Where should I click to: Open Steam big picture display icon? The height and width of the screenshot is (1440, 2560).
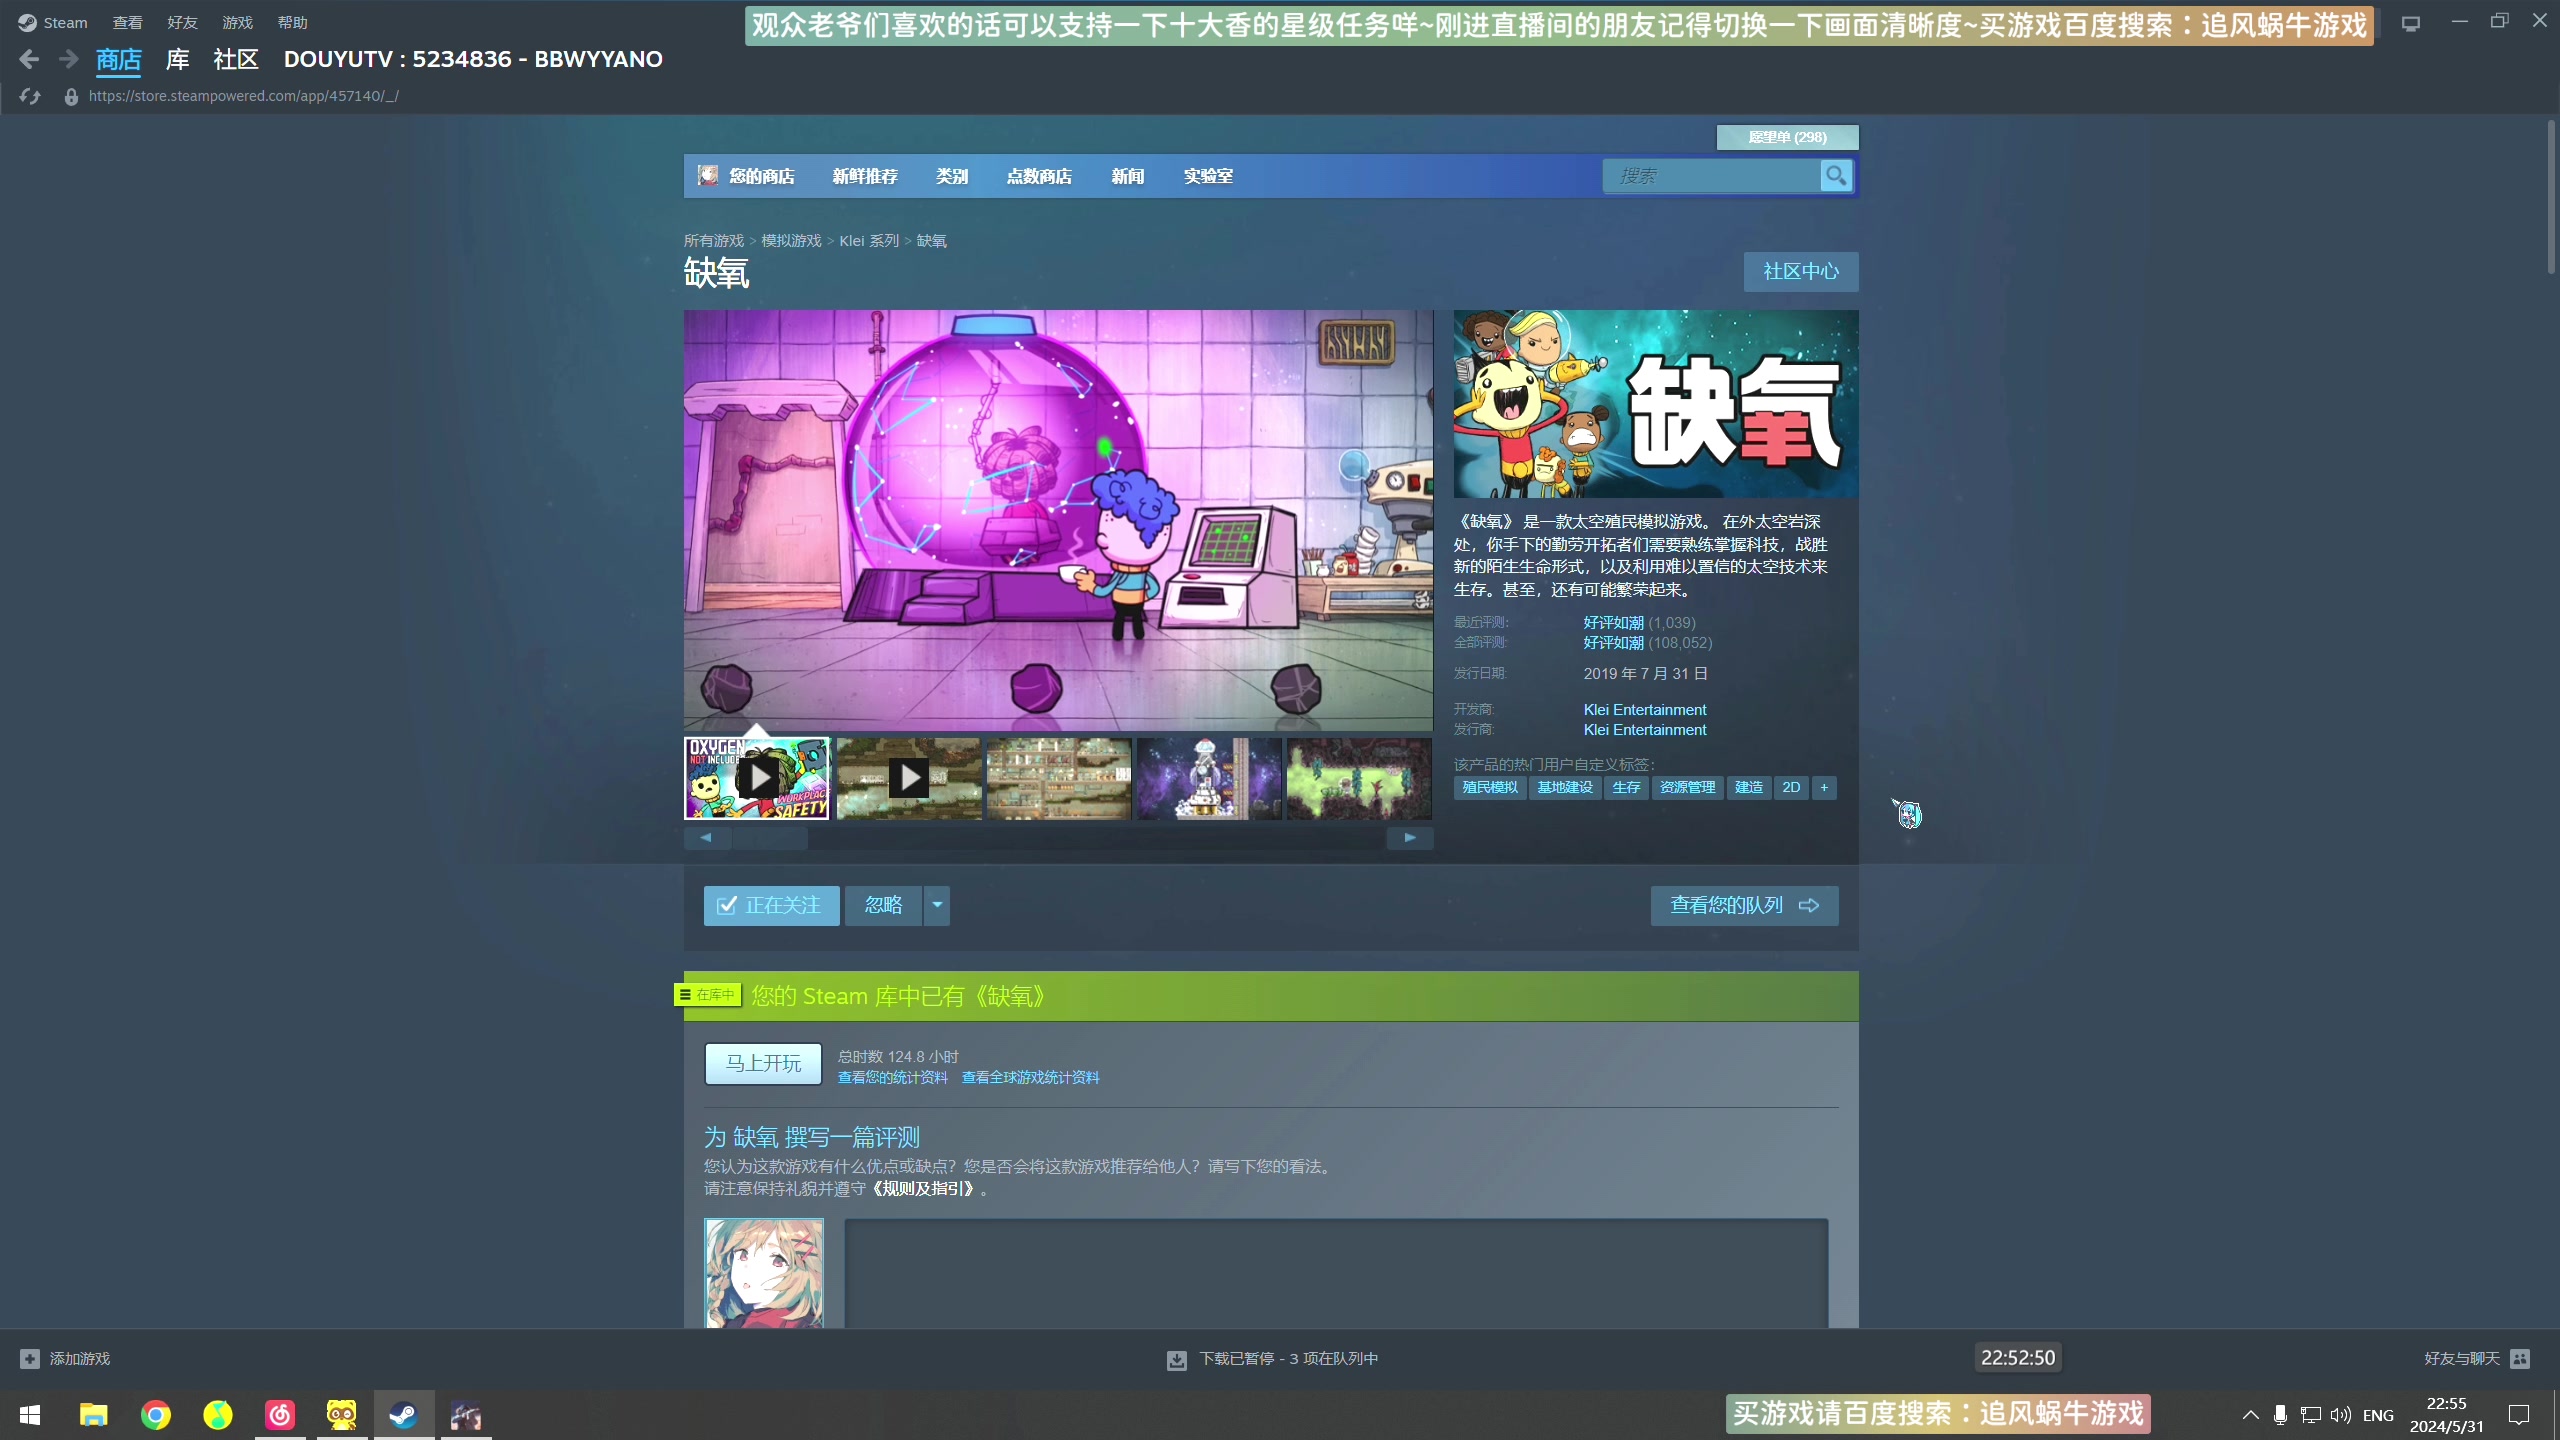[x=2411, y=23]
